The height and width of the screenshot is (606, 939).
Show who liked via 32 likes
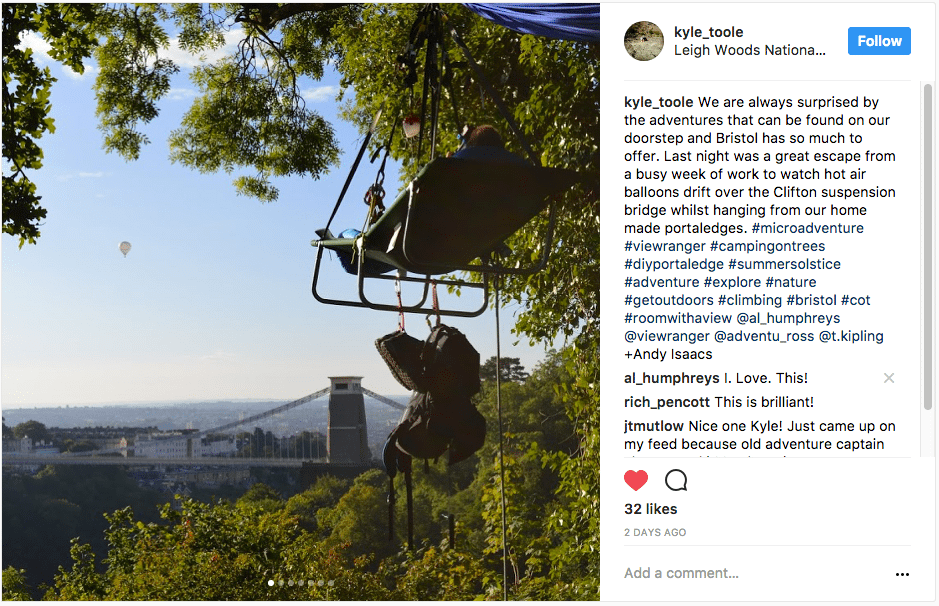[x=651, y=509]
